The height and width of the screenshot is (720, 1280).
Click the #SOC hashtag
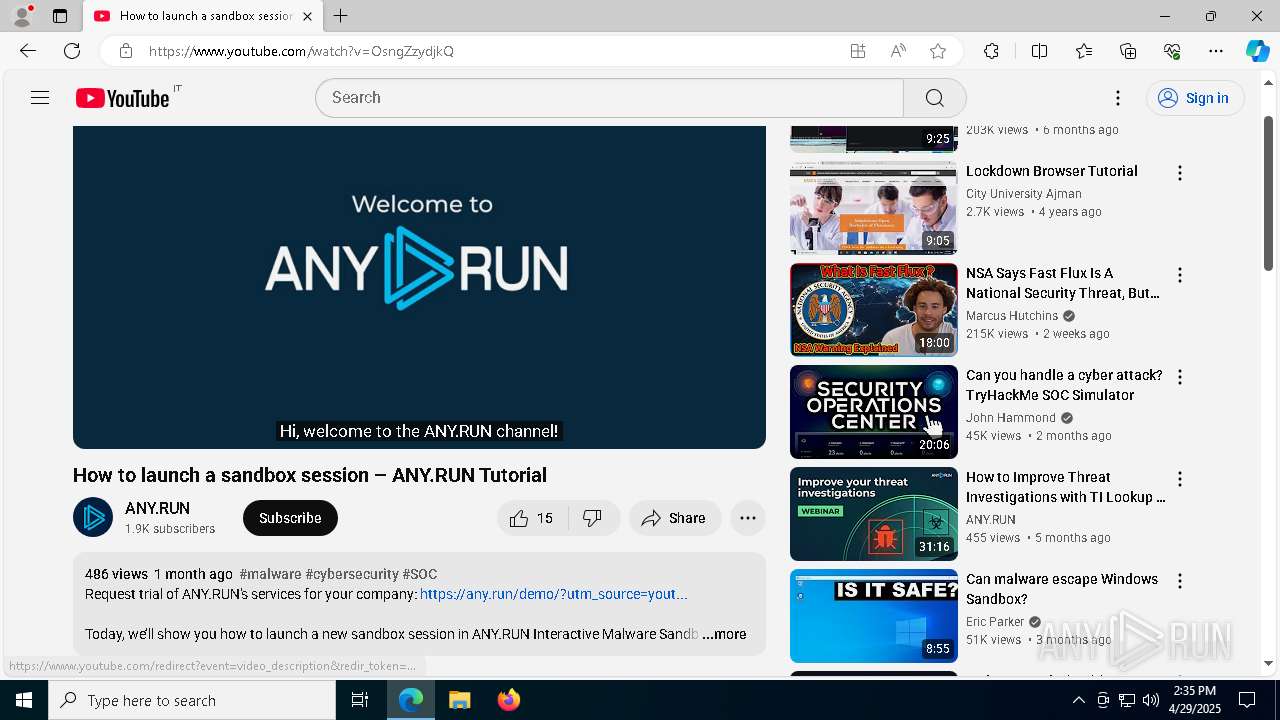[419, 574]
